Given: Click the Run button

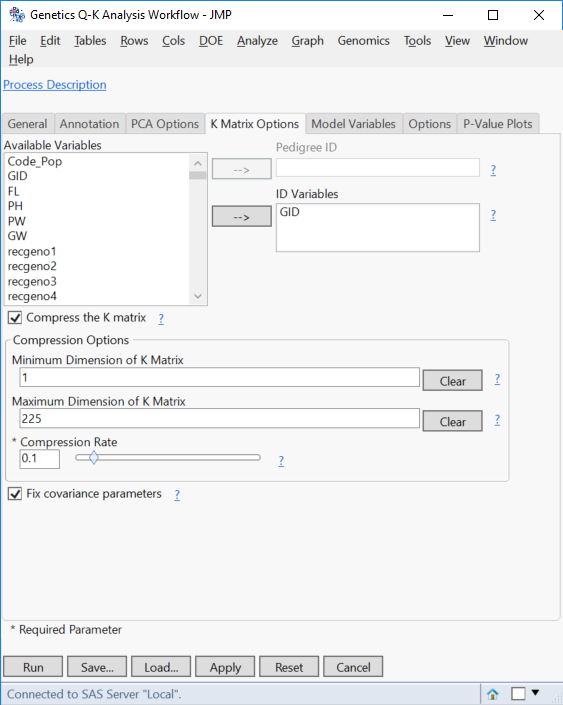Looking at the screenshot, I should (33, 667).
